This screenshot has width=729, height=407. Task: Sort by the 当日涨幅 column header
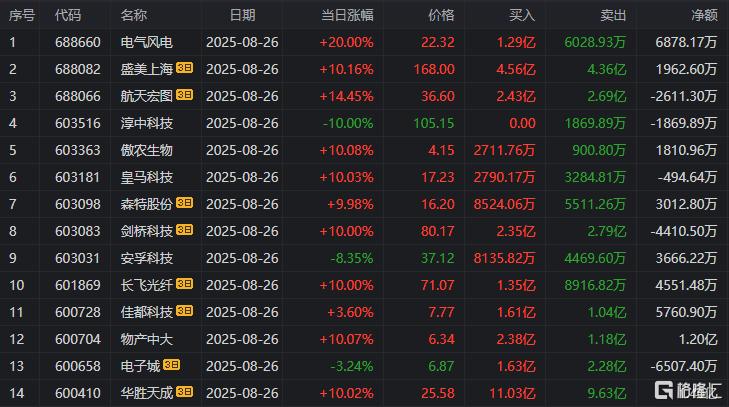[x=347, y=15]
